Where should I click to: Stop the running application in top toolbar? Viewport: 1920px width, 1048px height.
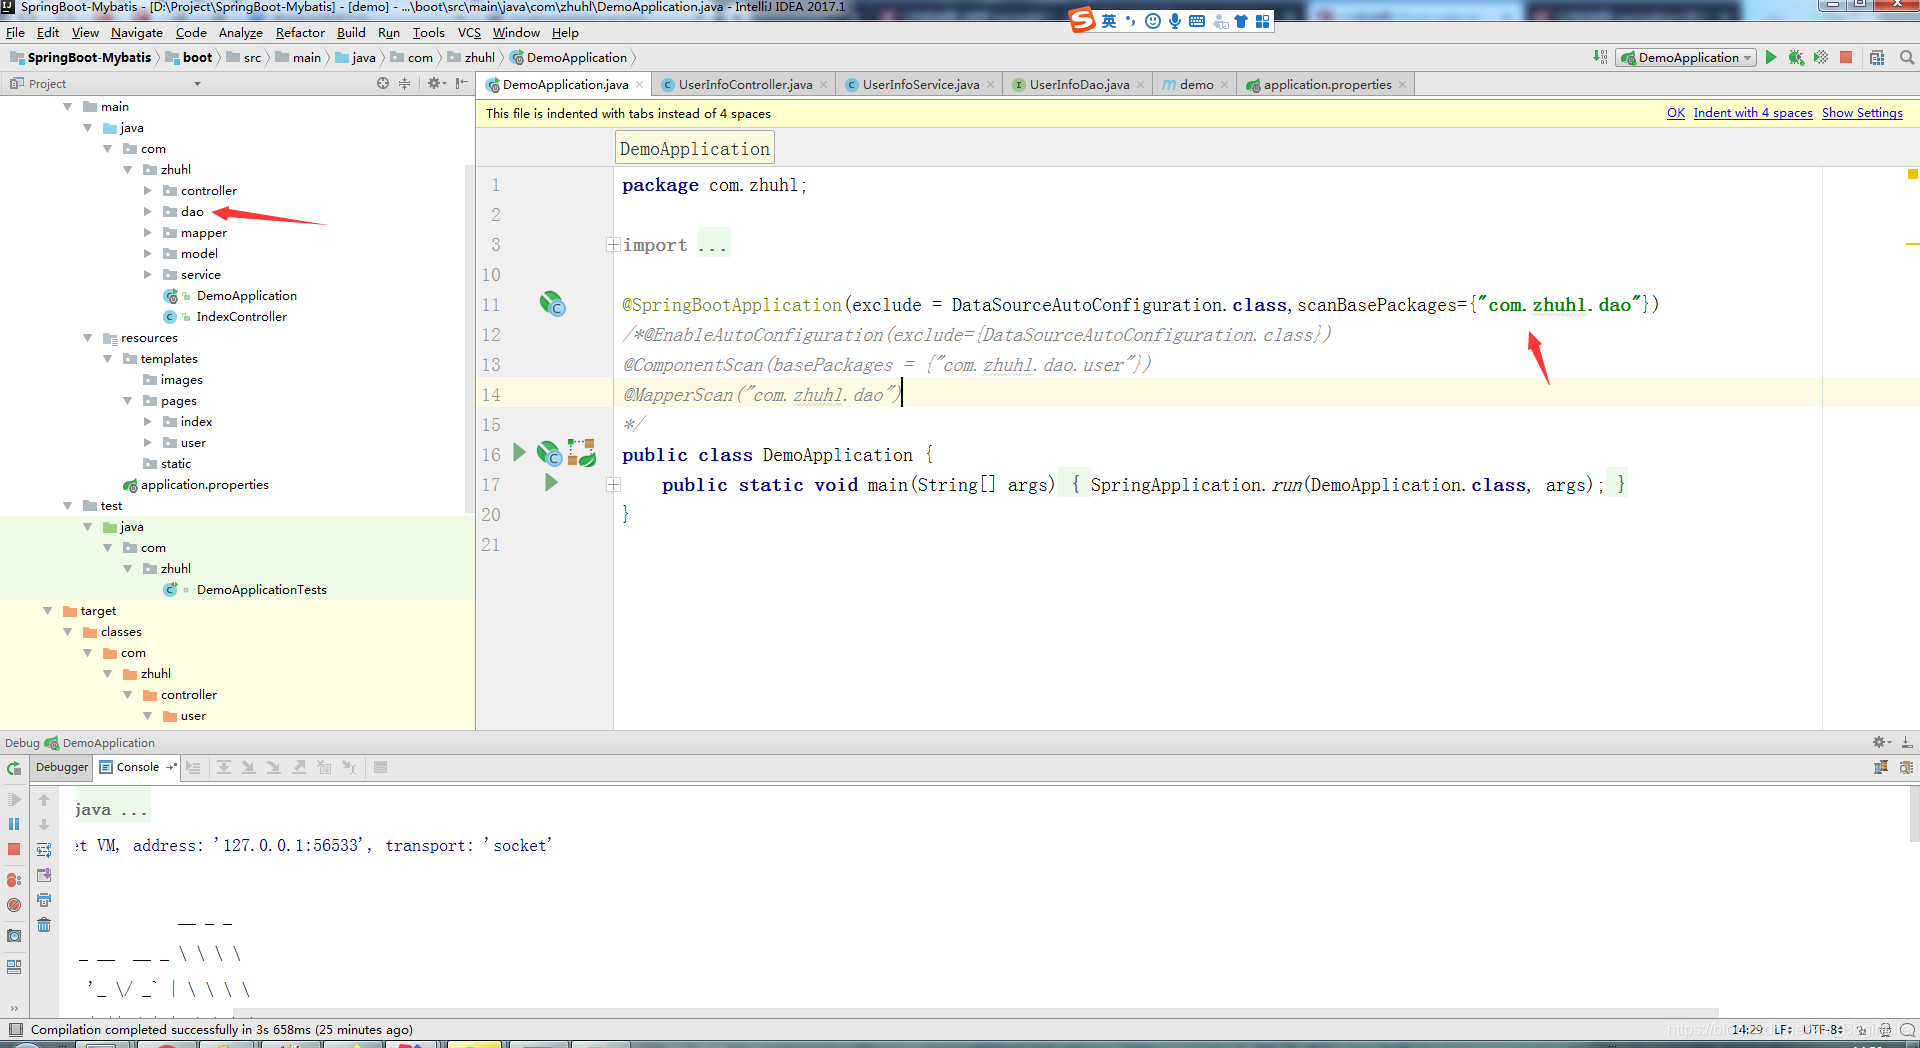[x=1846, y=58]
